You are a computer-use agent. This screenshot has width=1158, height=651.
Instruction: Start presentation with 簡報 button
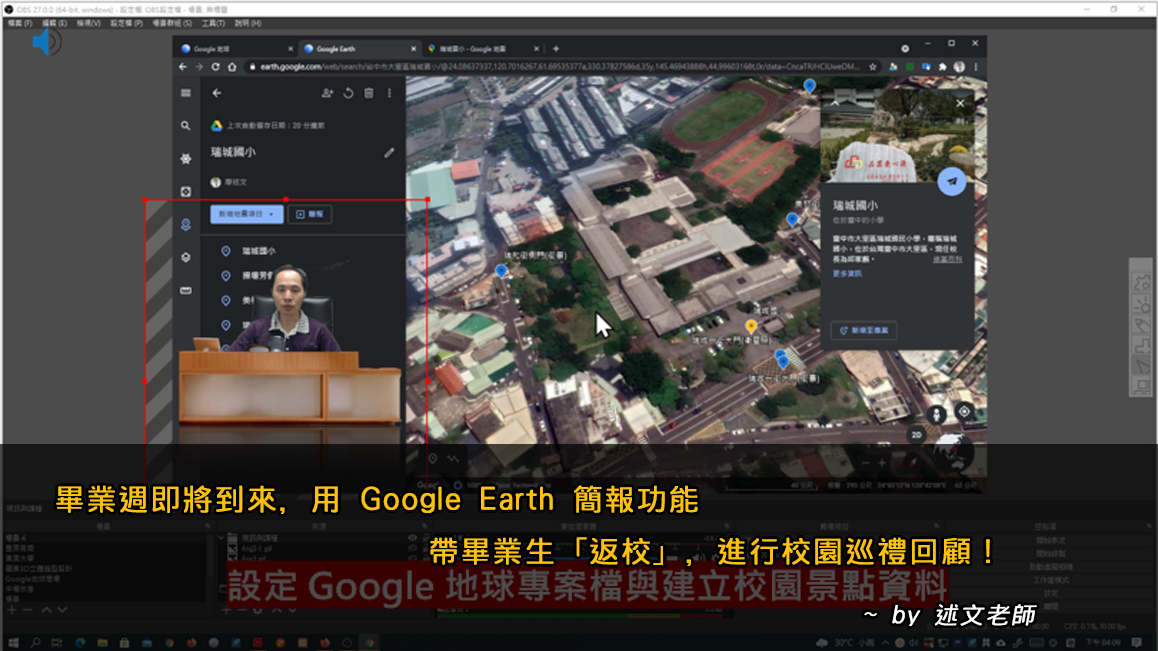click(310, 214)
